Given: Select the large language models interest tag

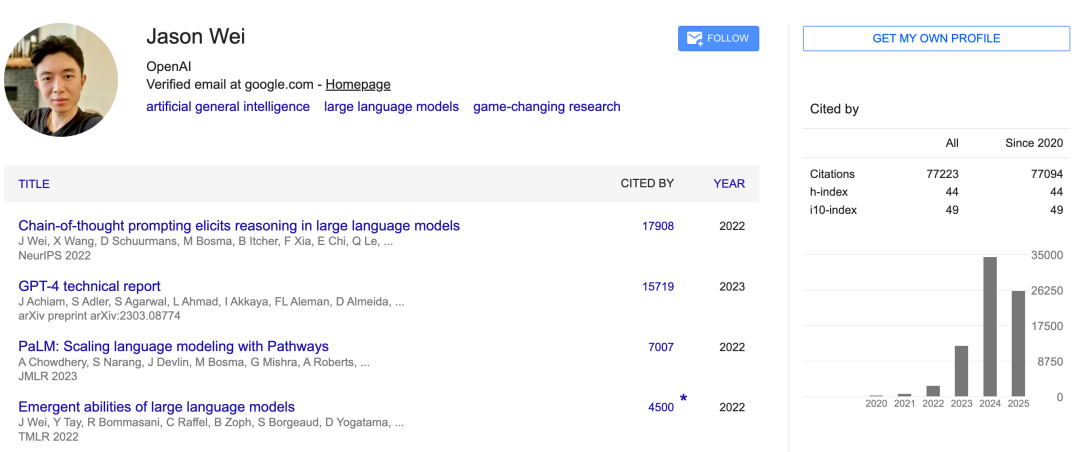Looking at the screenshot, I should tap(391, 106).
